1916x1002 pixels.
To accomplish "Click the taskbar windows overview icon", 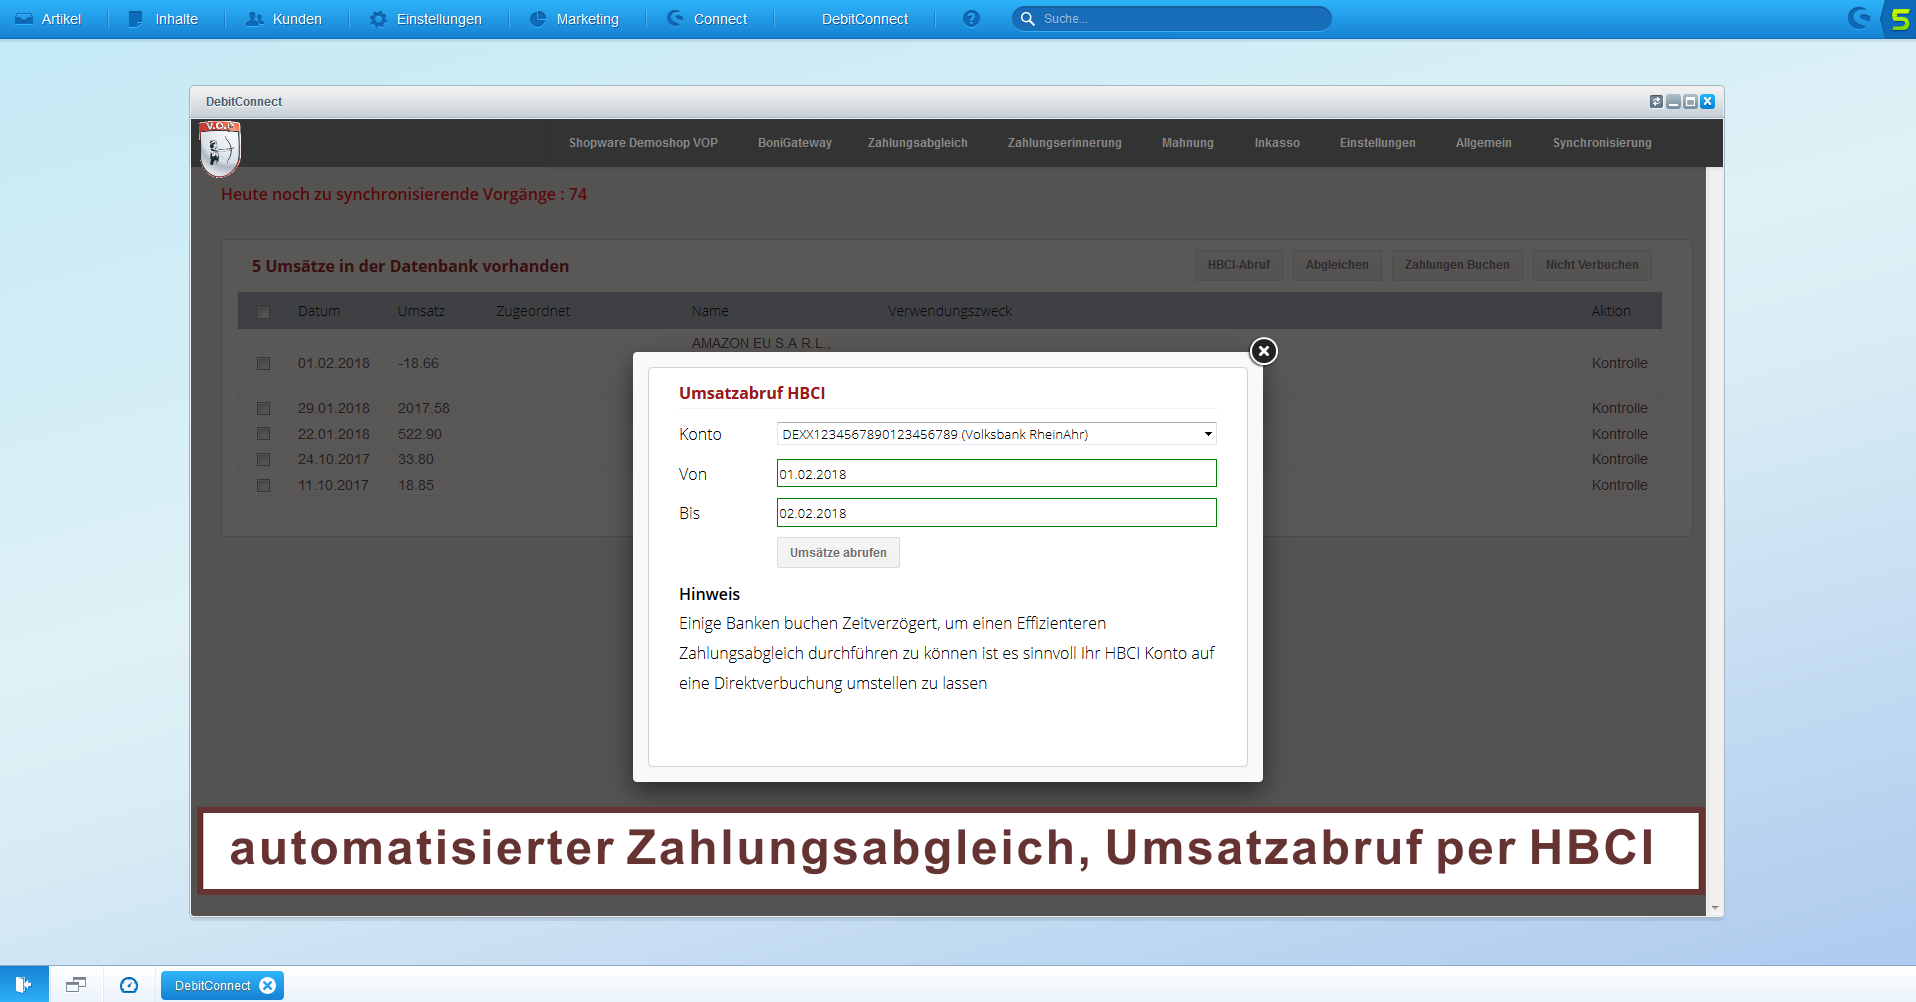I will 76,985.
